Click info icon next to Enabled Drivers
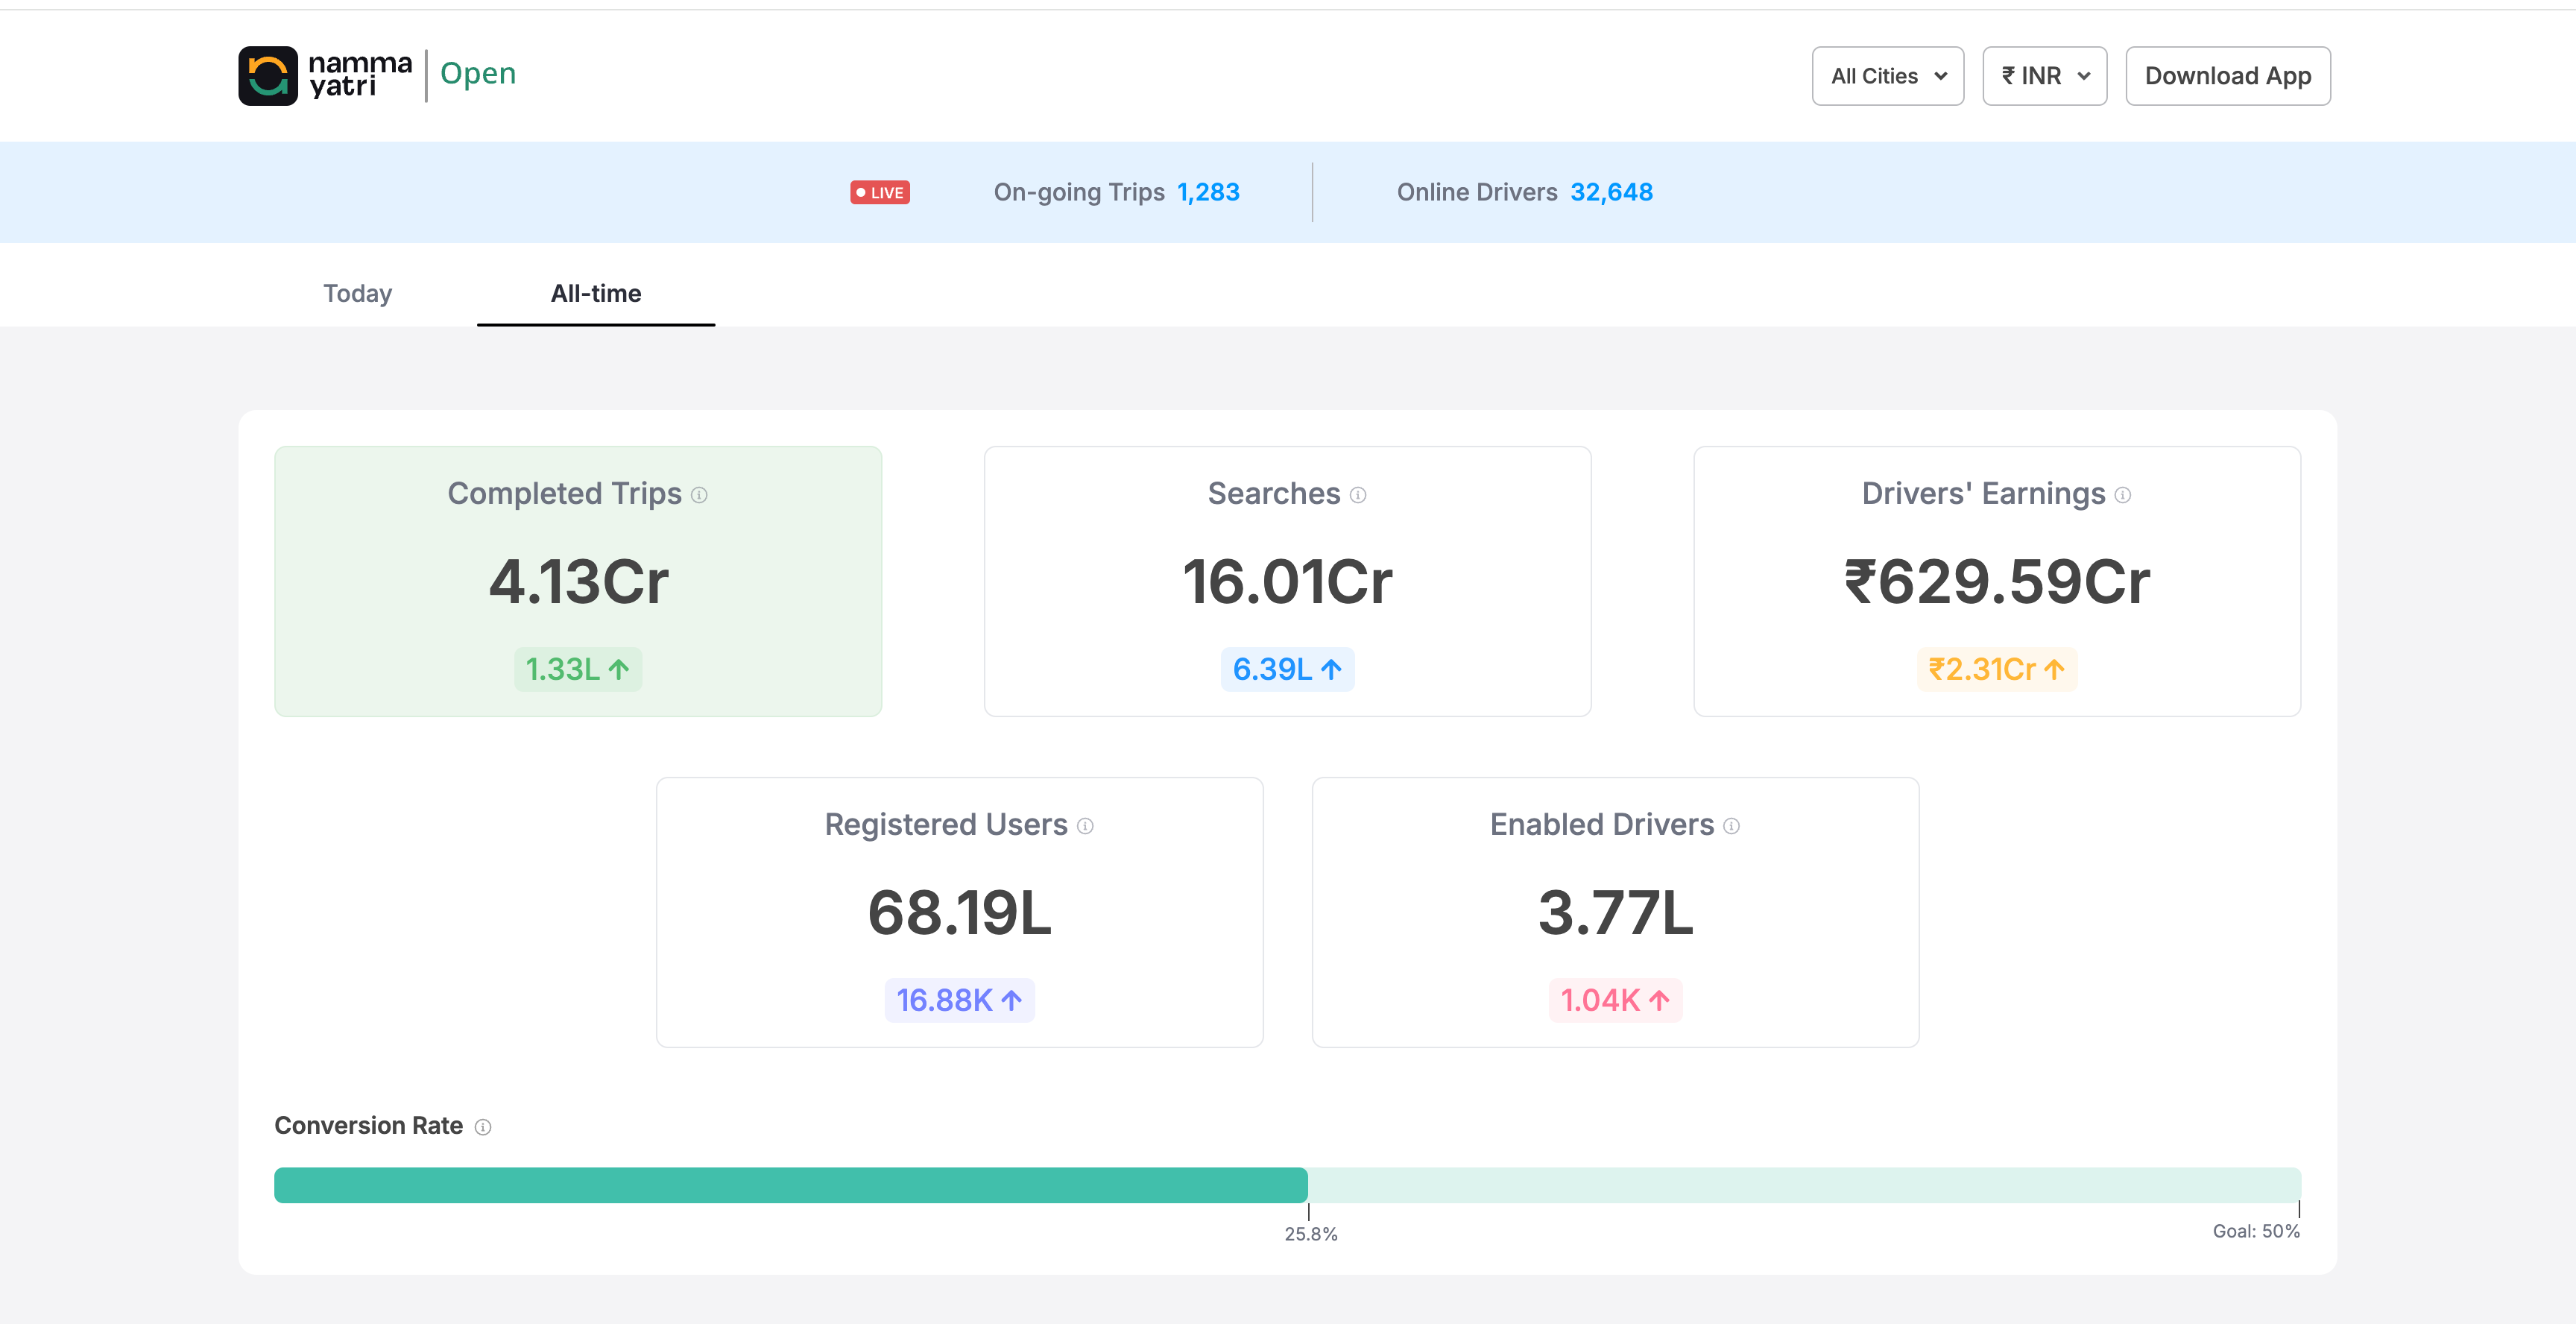Viewport: 2576px width, 1324px height. tap(1732, 826)
